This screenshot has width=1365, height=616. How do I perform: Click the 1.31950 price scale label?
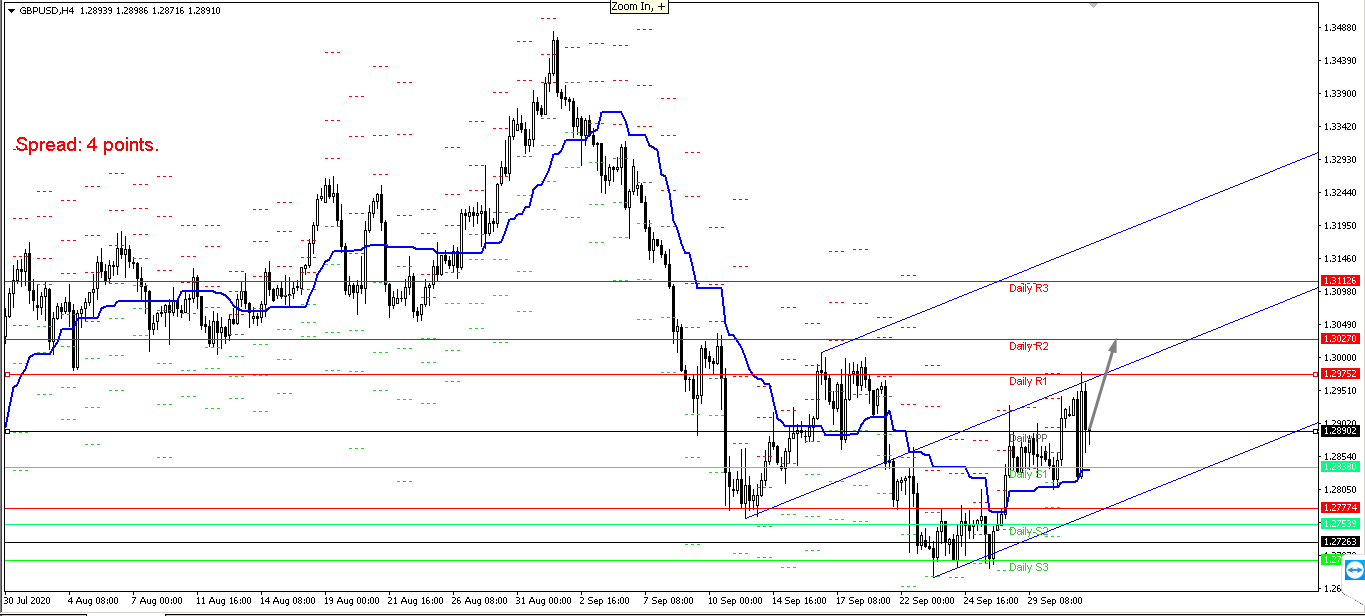point(1340,225)
